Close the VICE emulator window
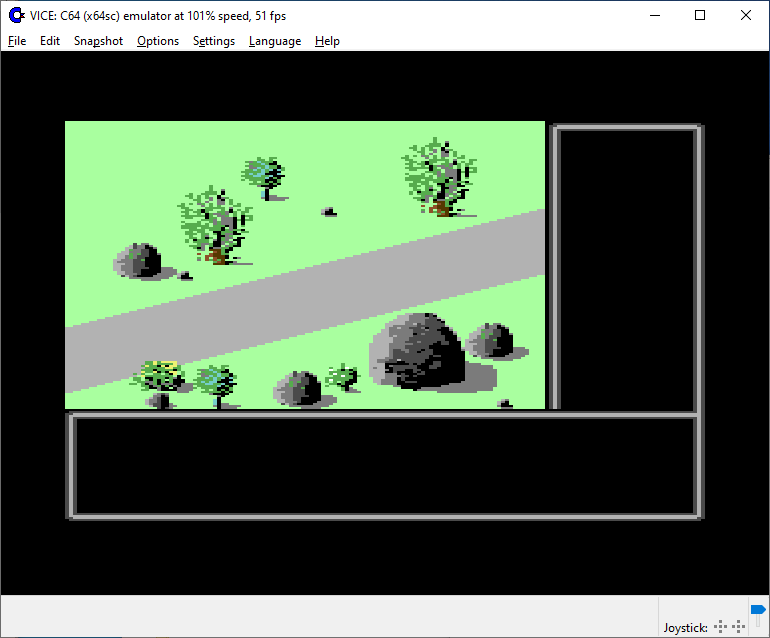Image resolution: width=770 pixels, height=638 pixels. [x=745, y=16]
